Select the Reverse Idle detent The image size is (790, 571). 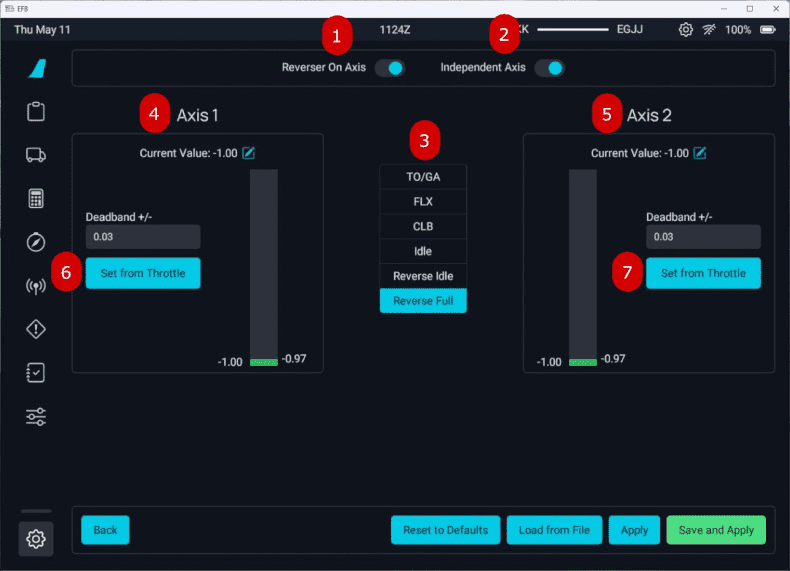tap(423, 275)
